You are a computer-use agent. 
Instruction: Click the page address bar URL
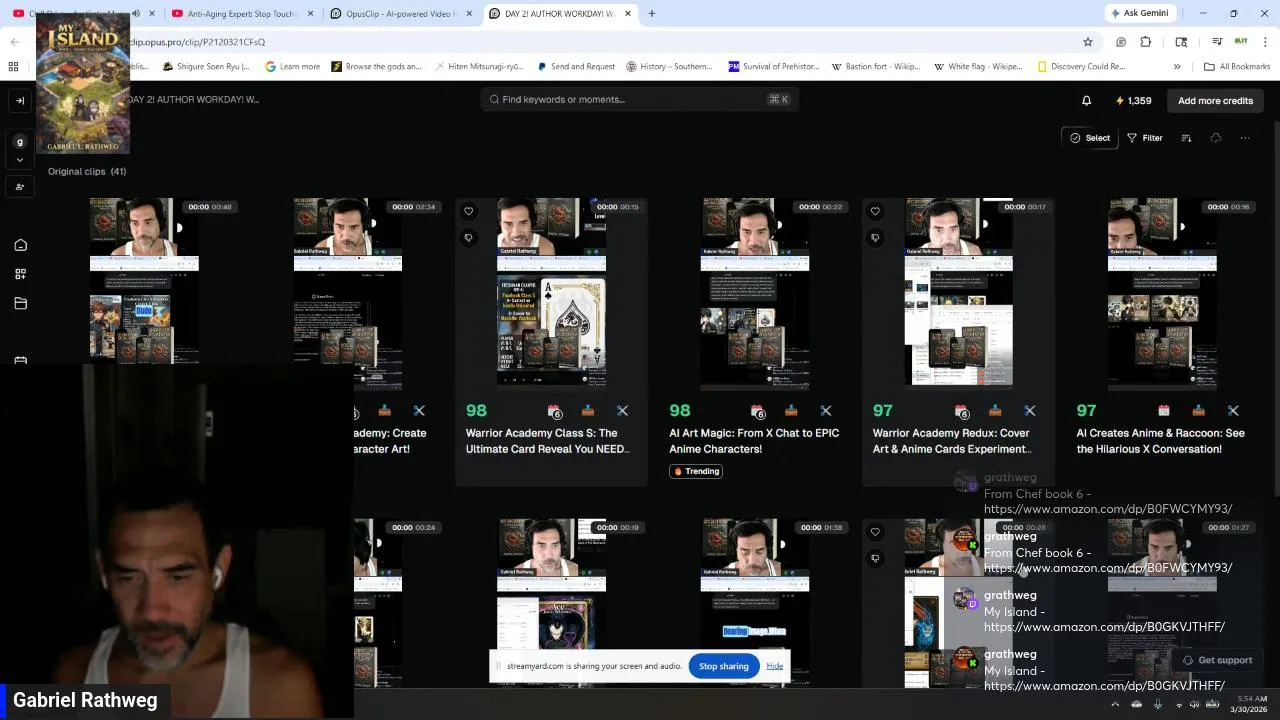(x=197, y=42)
